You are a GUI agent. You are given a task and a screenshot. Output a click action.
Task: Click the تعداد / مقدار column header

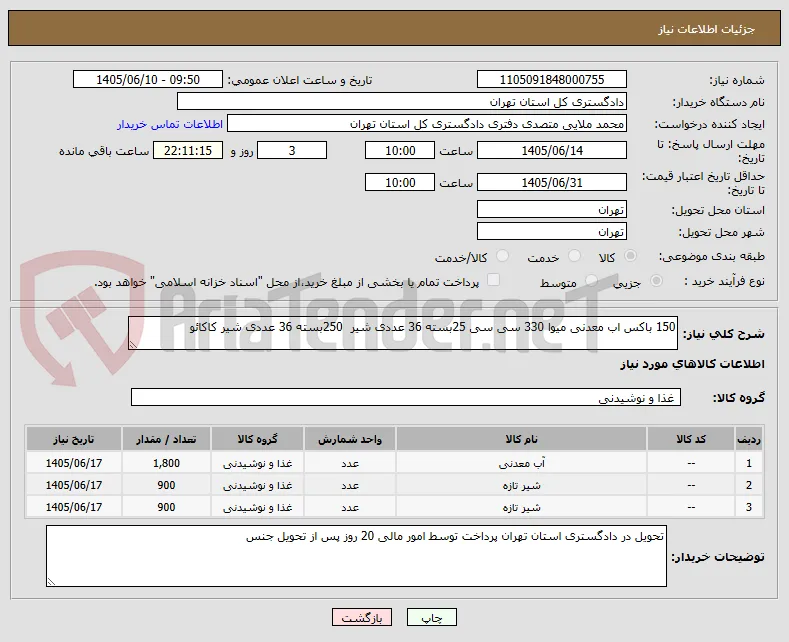pos(166,439)
